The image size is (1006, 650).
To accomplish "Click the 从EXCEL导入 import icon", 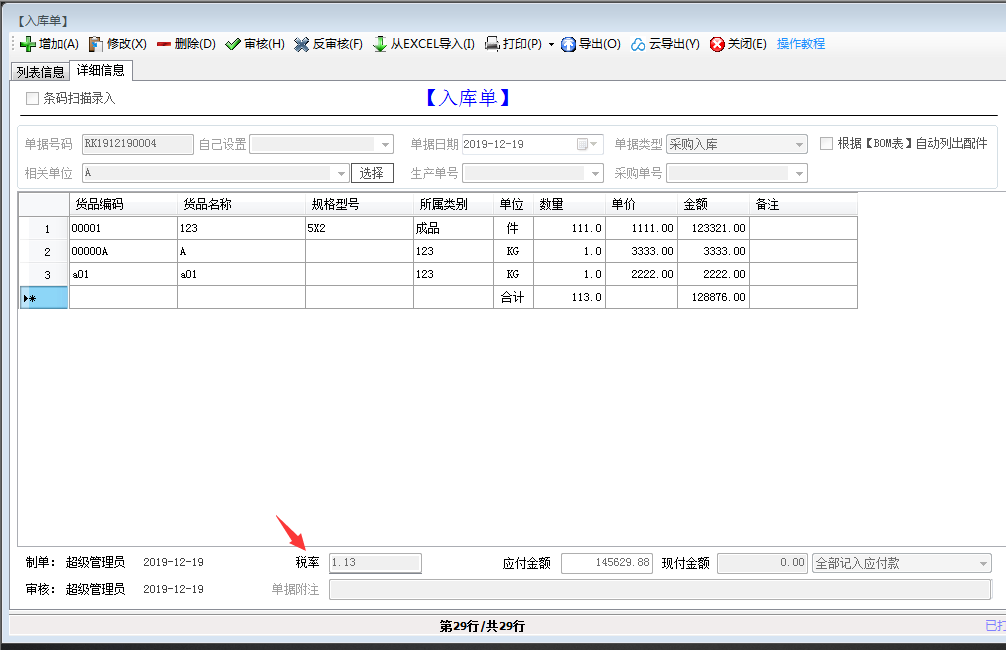I will click(381, 43).
